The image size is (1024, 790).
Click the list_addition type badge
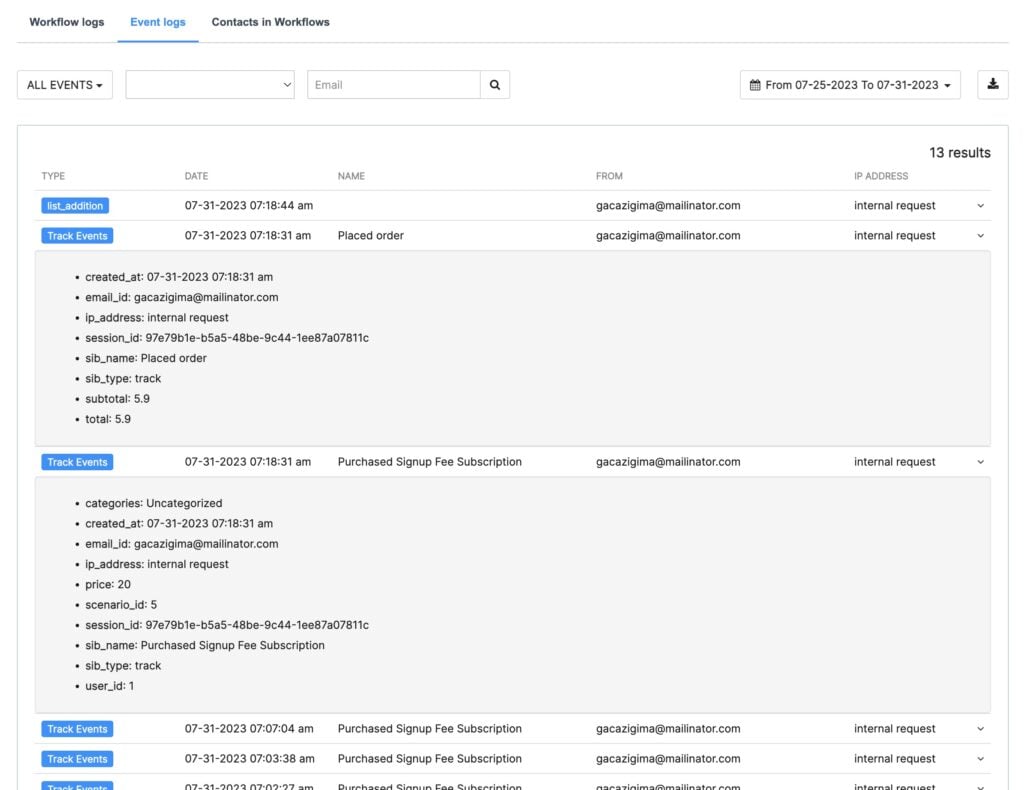(x=75, y=206)
